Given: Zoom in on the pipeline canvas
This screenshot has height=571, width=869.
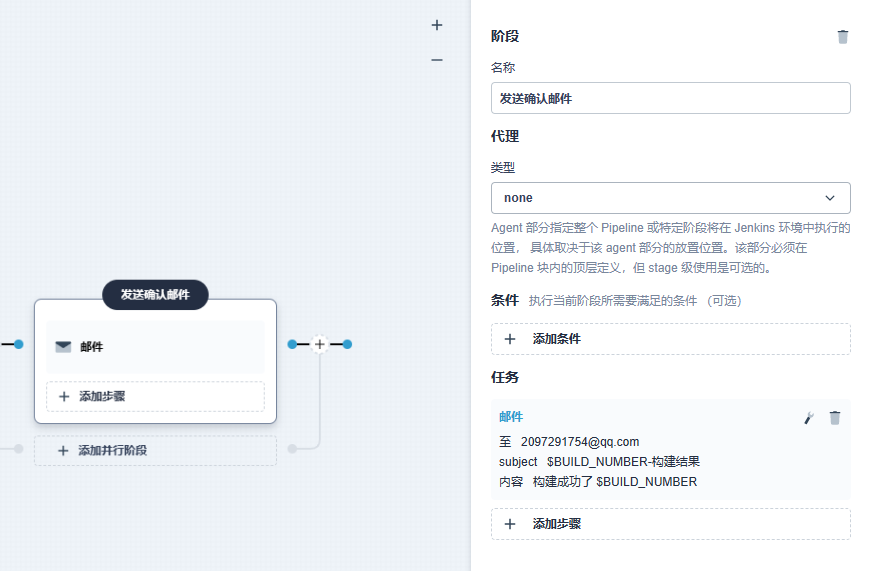Looking at the screenshot, I should click(x=437, y=25).
